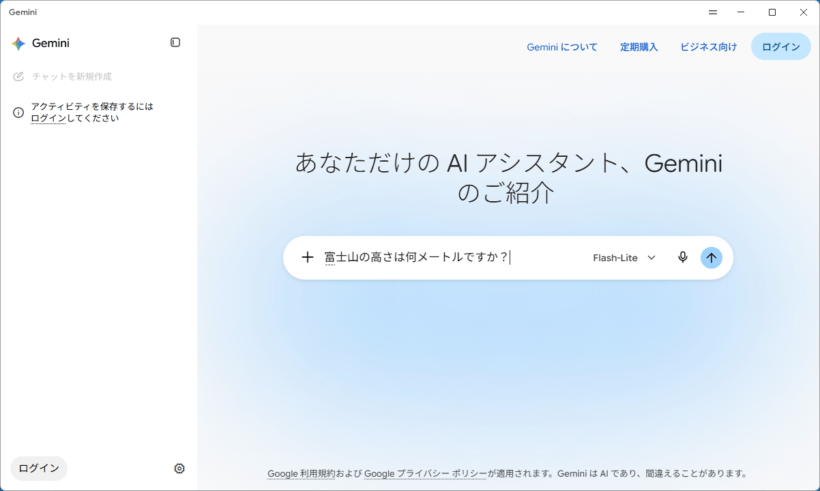Click the info circle icon beside activity notice
820x491 pixels.
pyautogui.click(x=18, y=112)
